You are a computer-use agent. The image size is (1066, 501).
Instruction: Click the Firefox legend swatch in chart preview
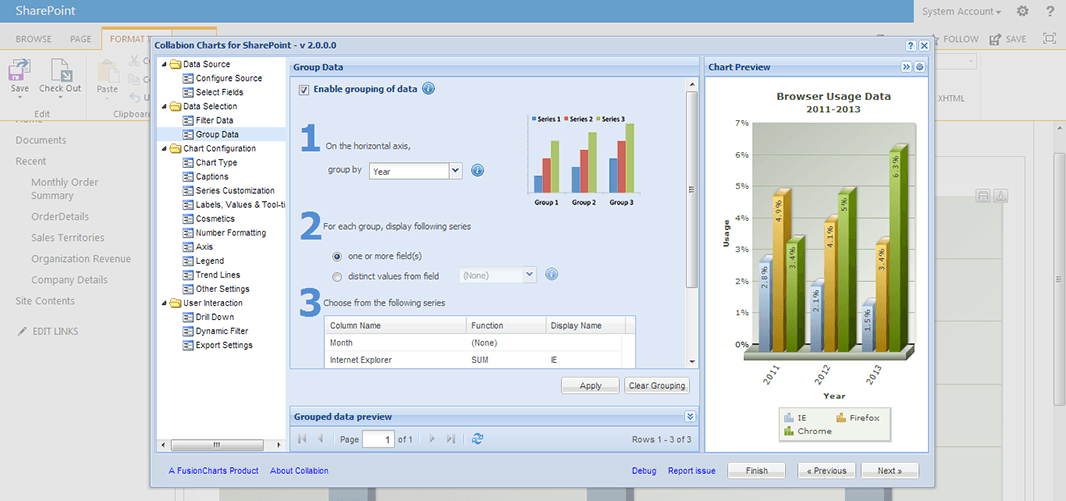[x=840, y=417]
